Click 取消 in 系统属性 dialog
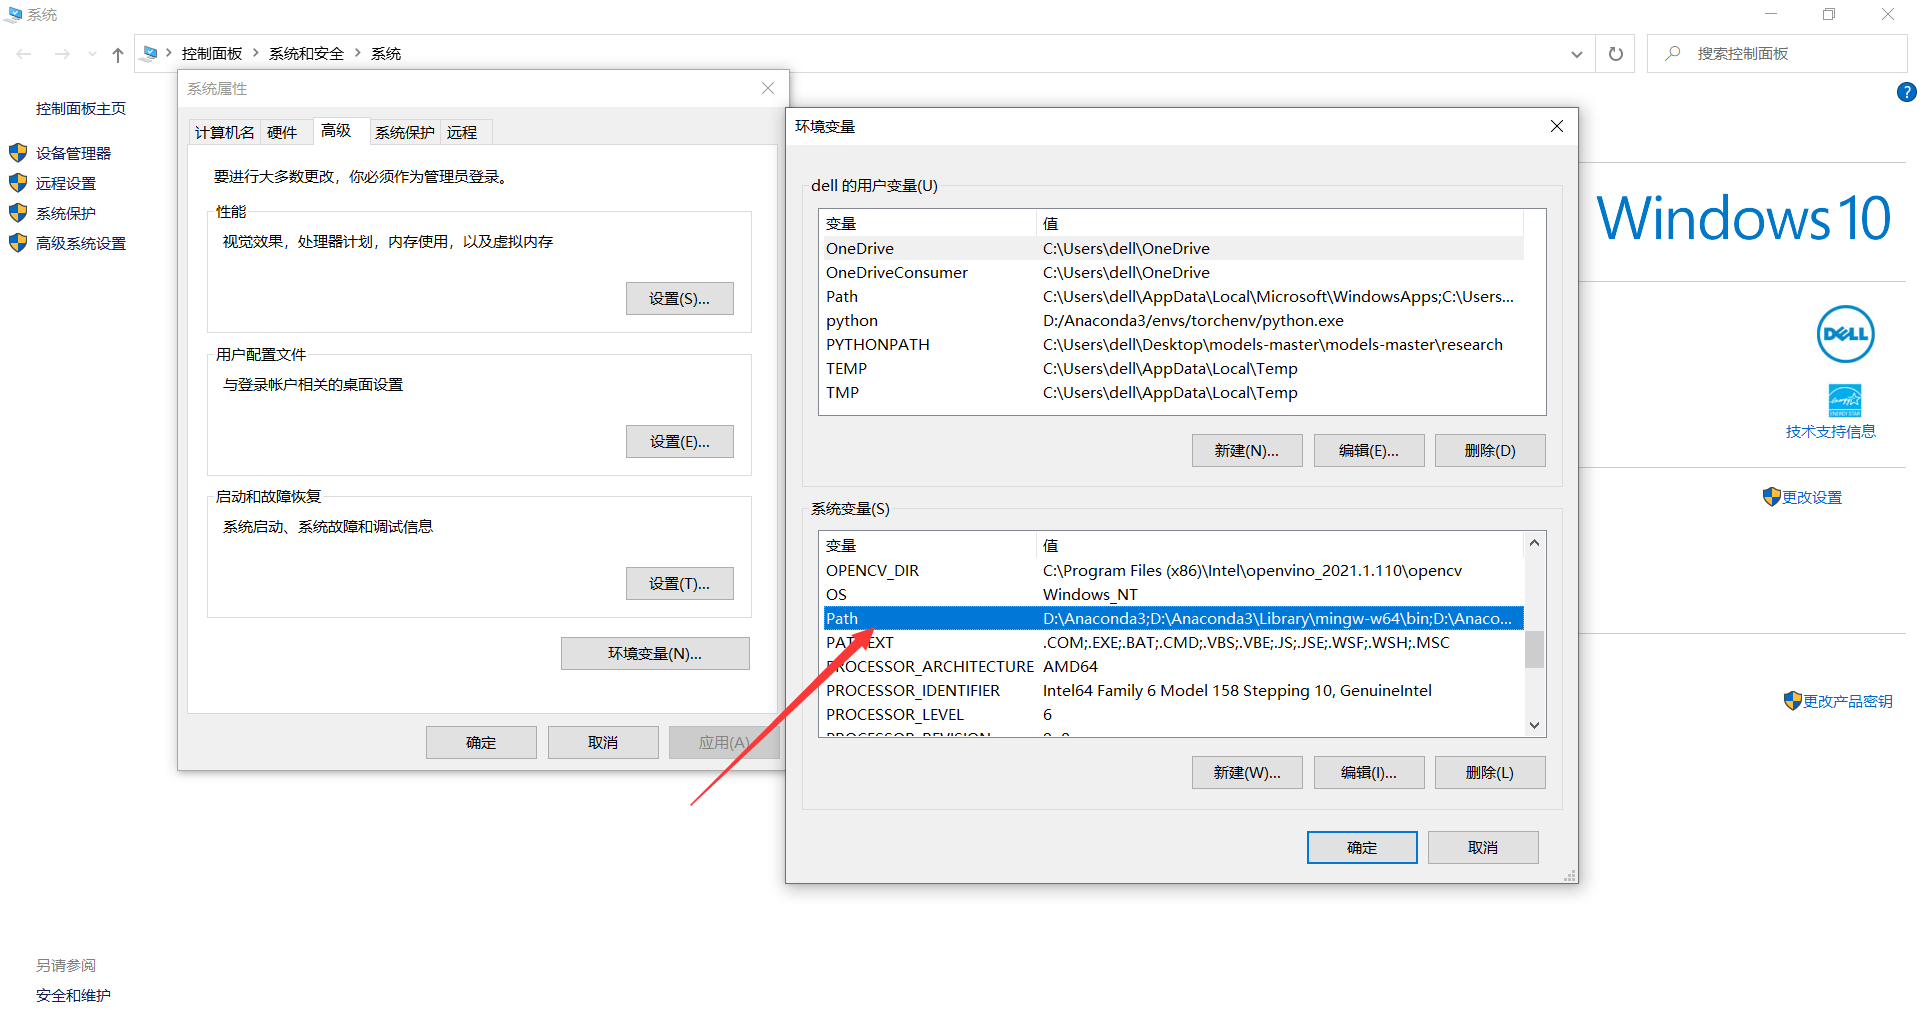 point(603,742)
